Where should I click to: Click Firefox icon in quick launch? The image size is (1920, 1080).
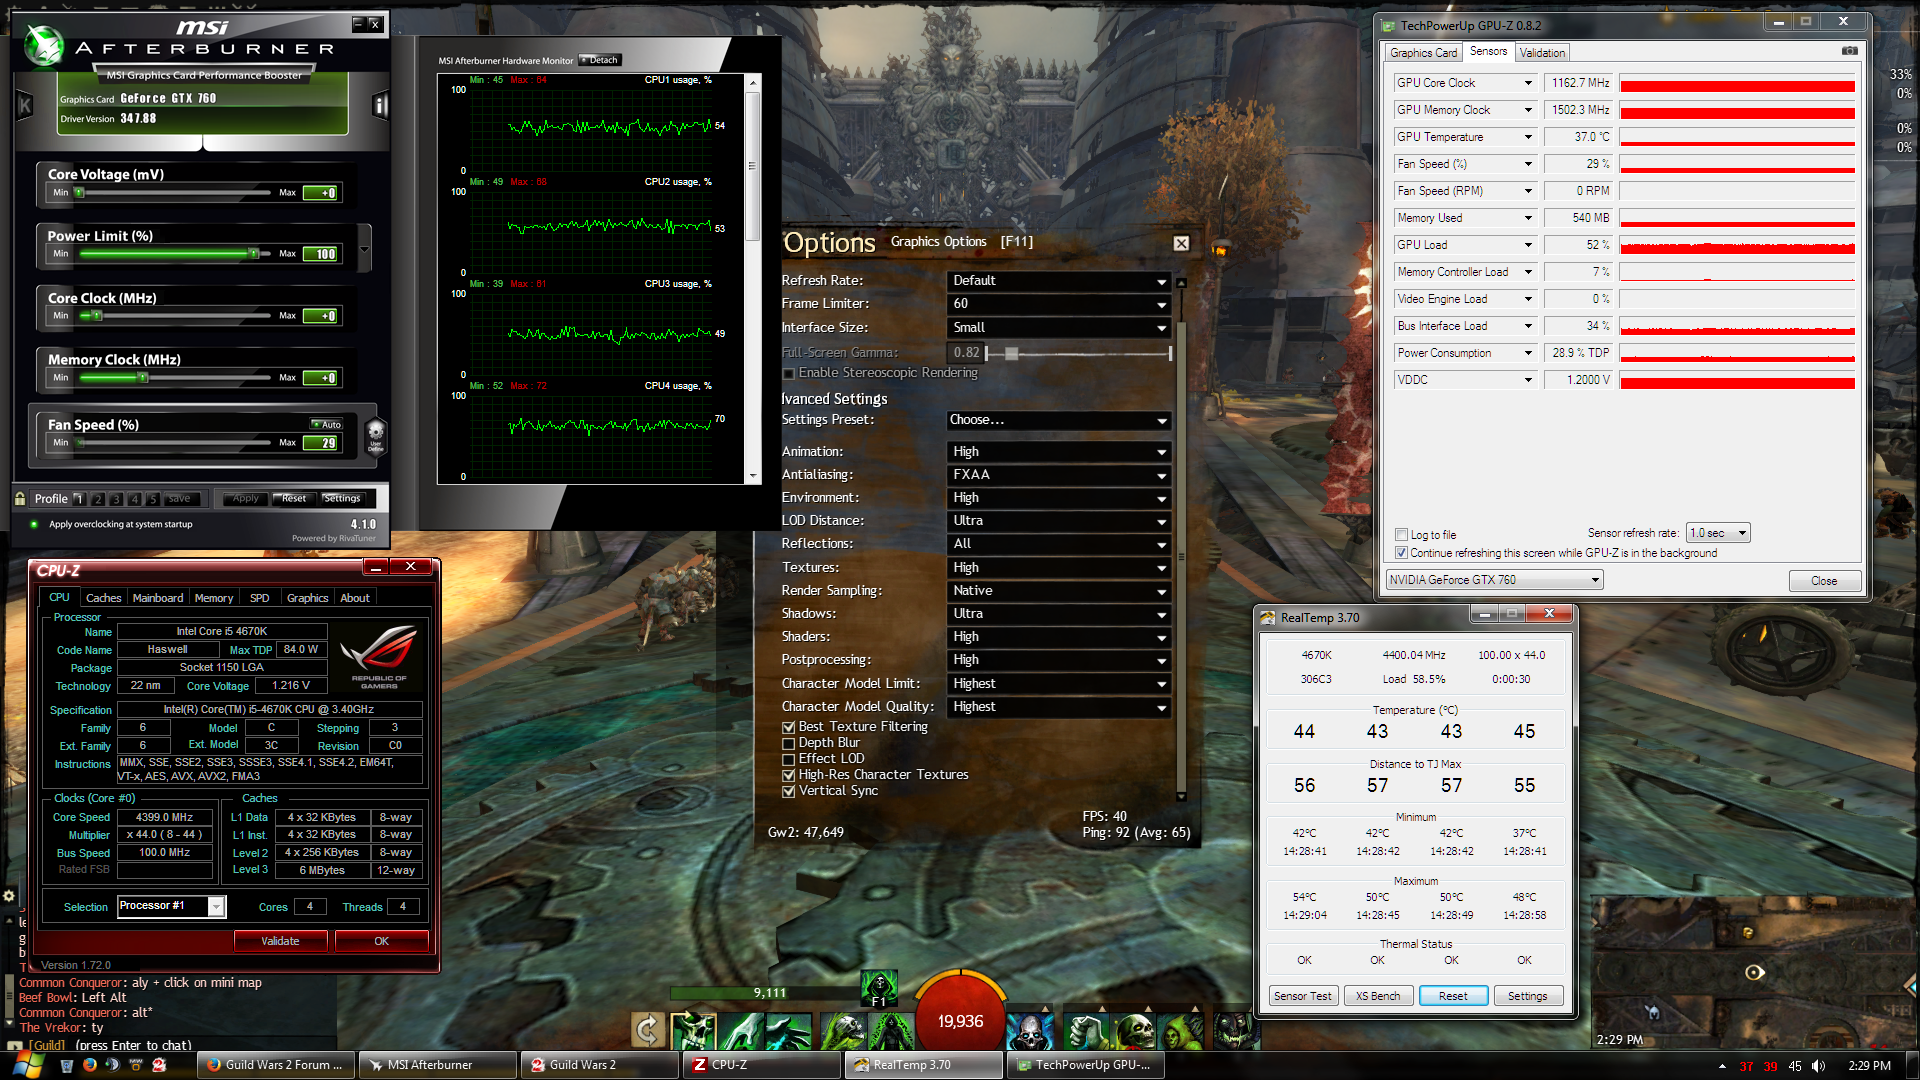(x=90, y=1065)
